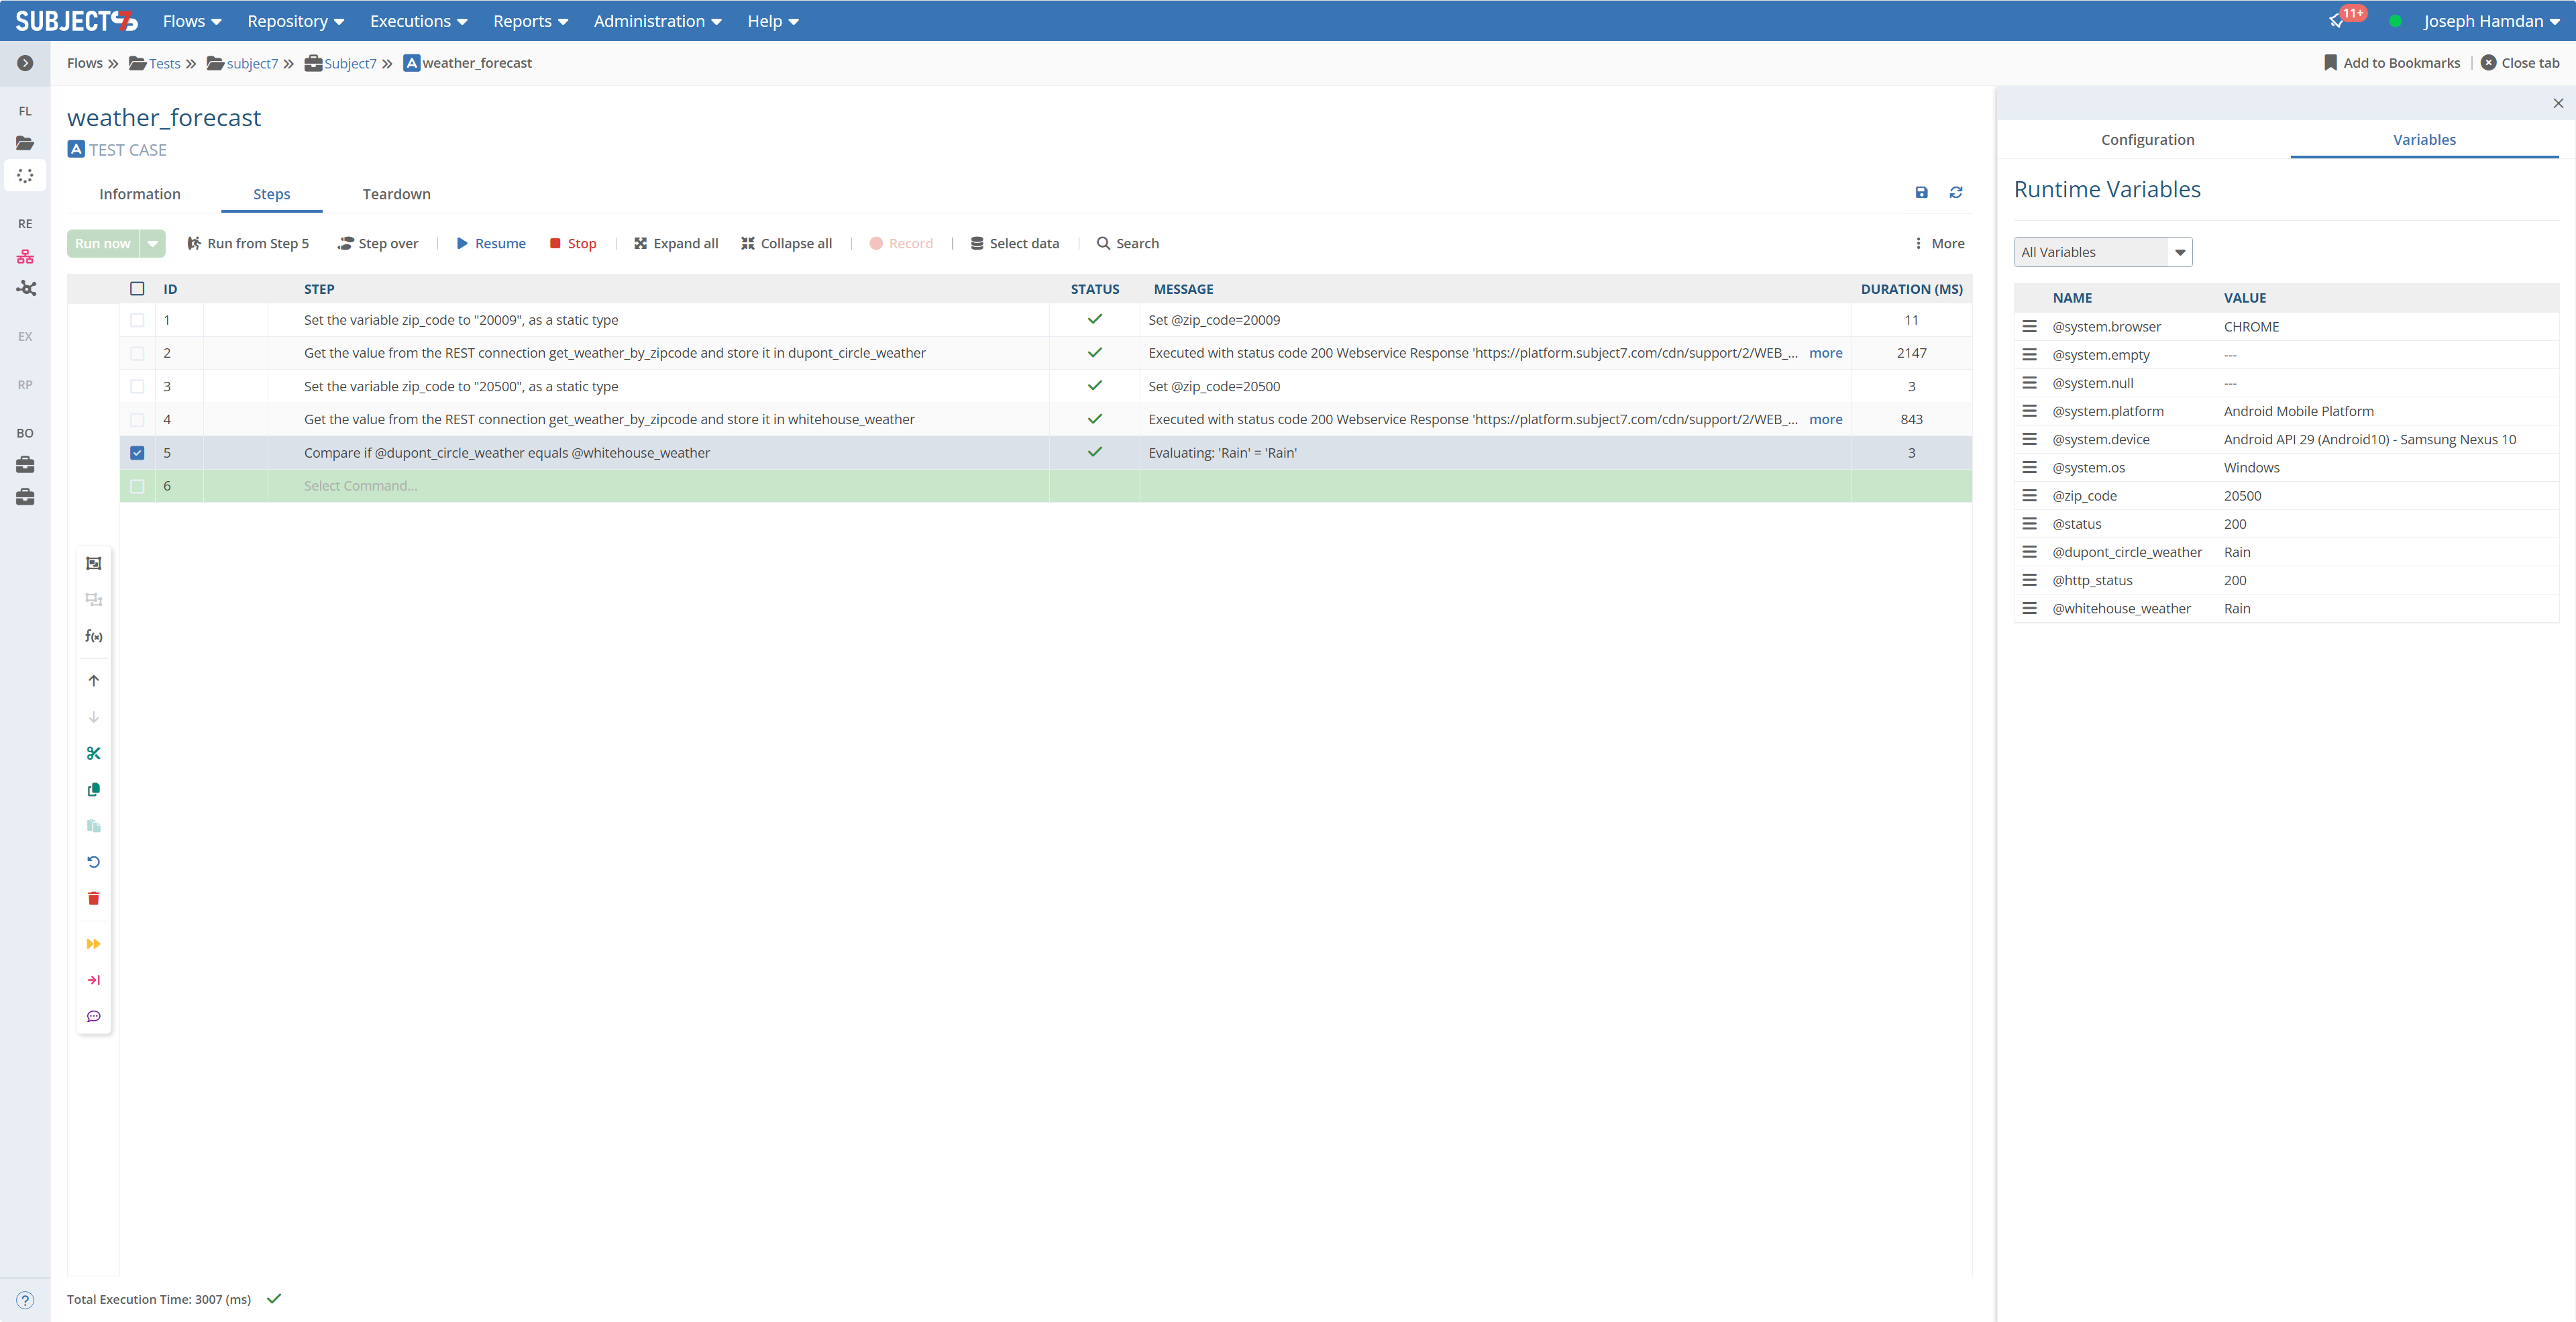The width and height of the screenshot is (2576, 1322).
Task: Tick the checkbox for step 1
Action: click(137, 320)
